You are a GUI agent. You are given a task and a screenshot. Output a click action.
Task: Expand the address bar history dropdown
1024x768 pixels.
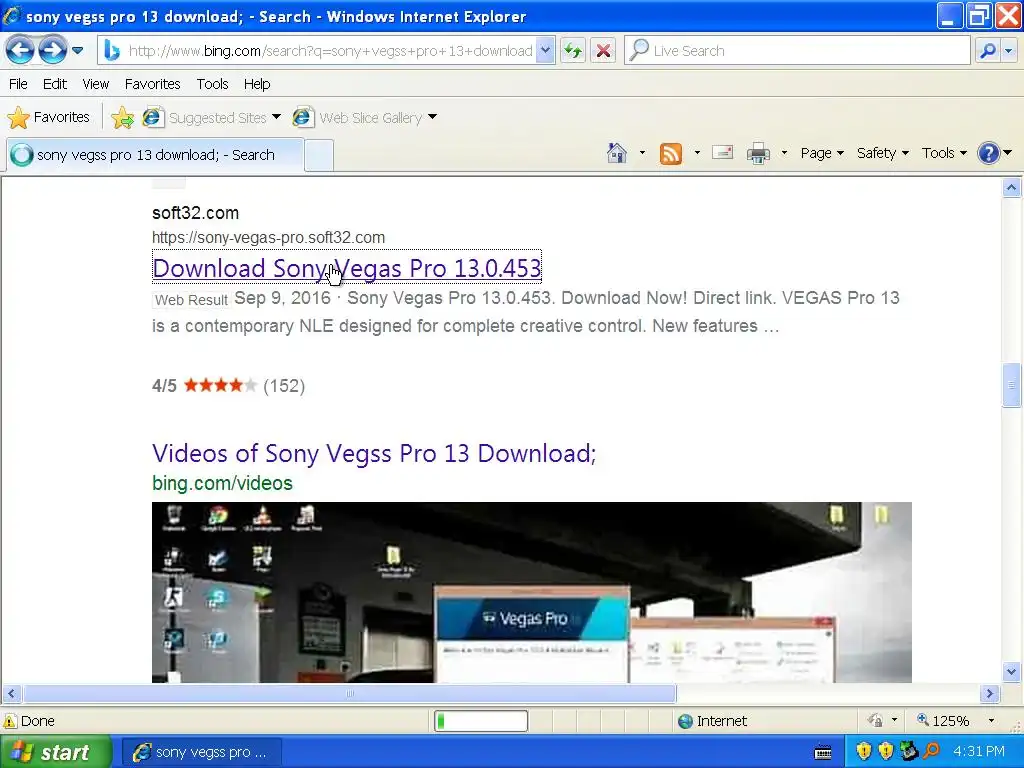coord(545,50)
